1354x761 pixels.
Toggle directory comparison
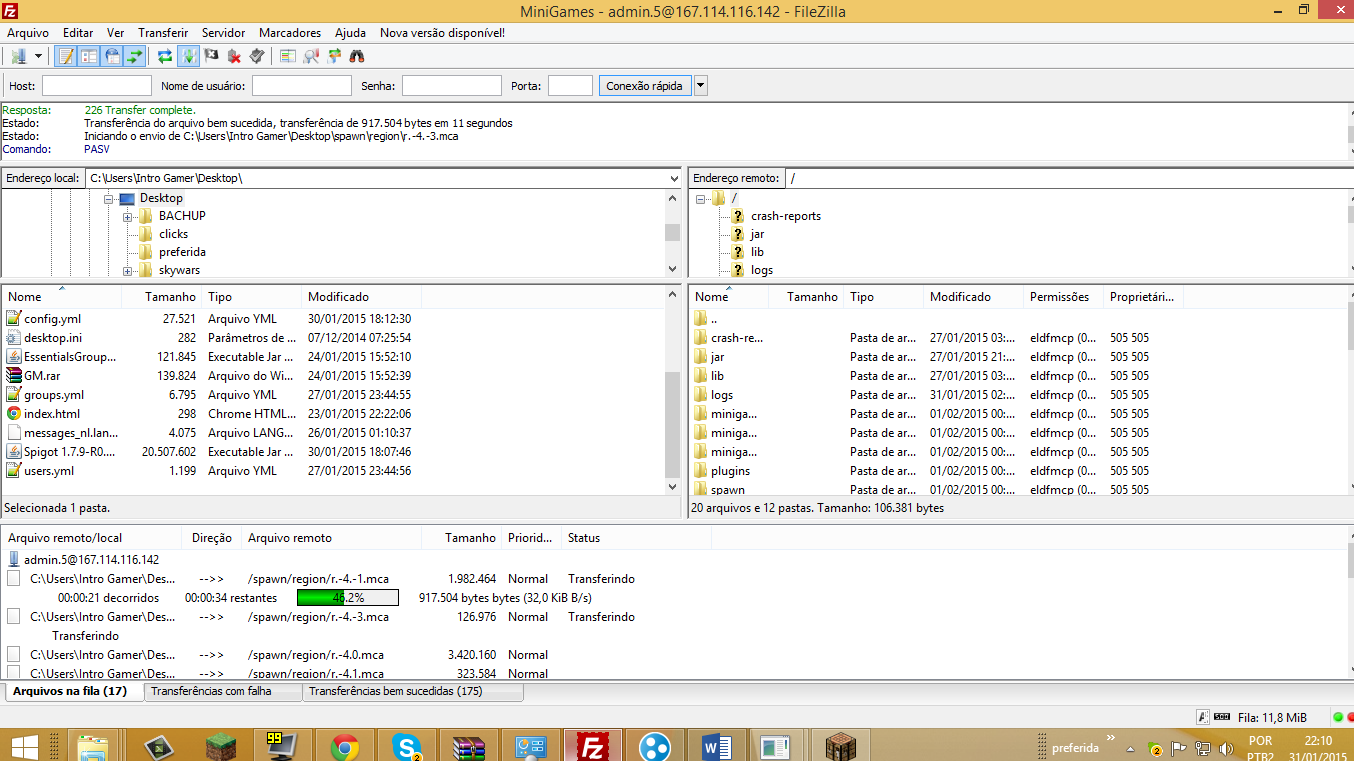pyautogui.click(x=311, y=56)
